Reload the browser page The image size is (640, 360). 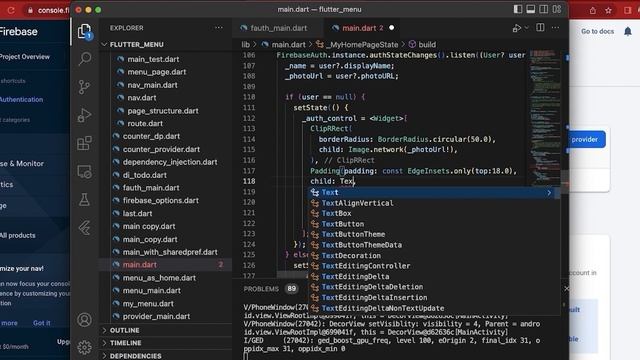tap(11, 11)
